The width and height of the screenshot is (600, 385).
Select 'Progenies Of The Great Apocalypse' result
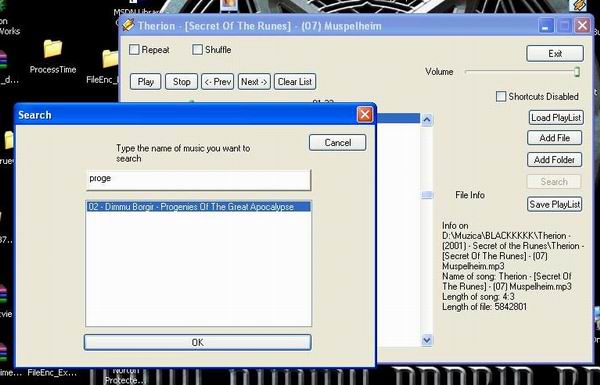point(198,207)
